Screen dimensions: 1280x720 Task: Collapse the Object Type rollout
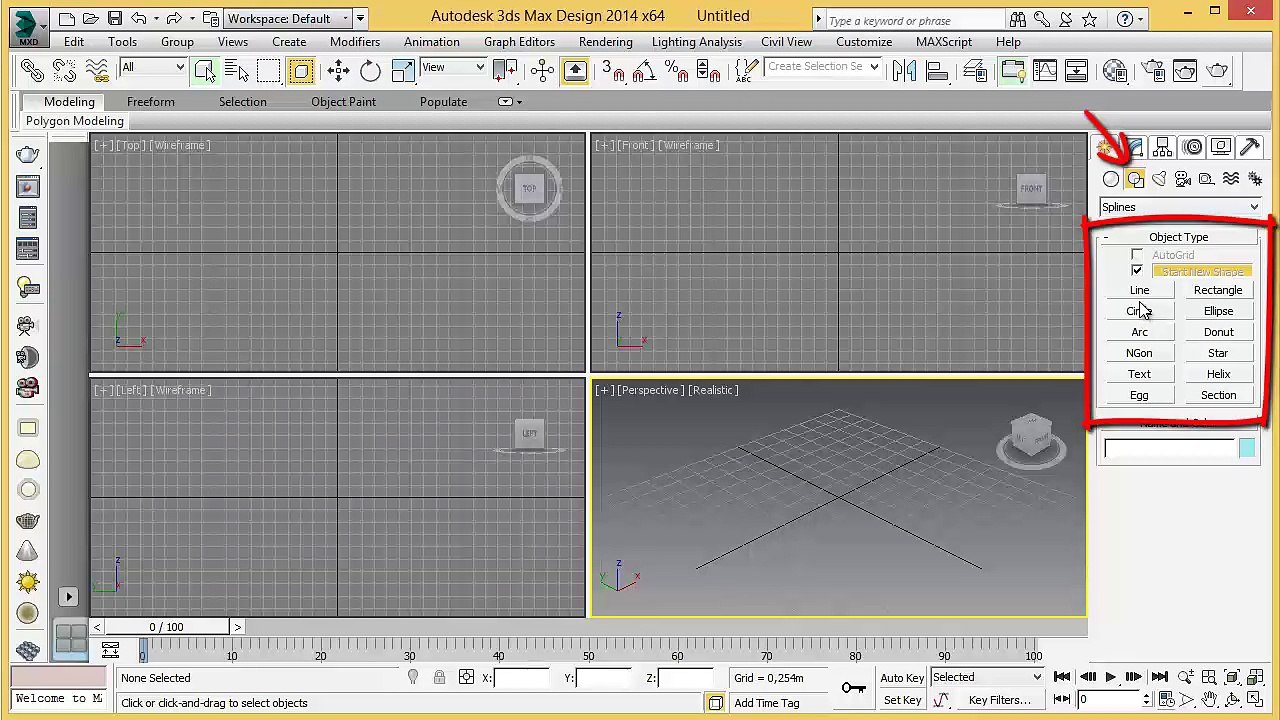(1179, 237)
